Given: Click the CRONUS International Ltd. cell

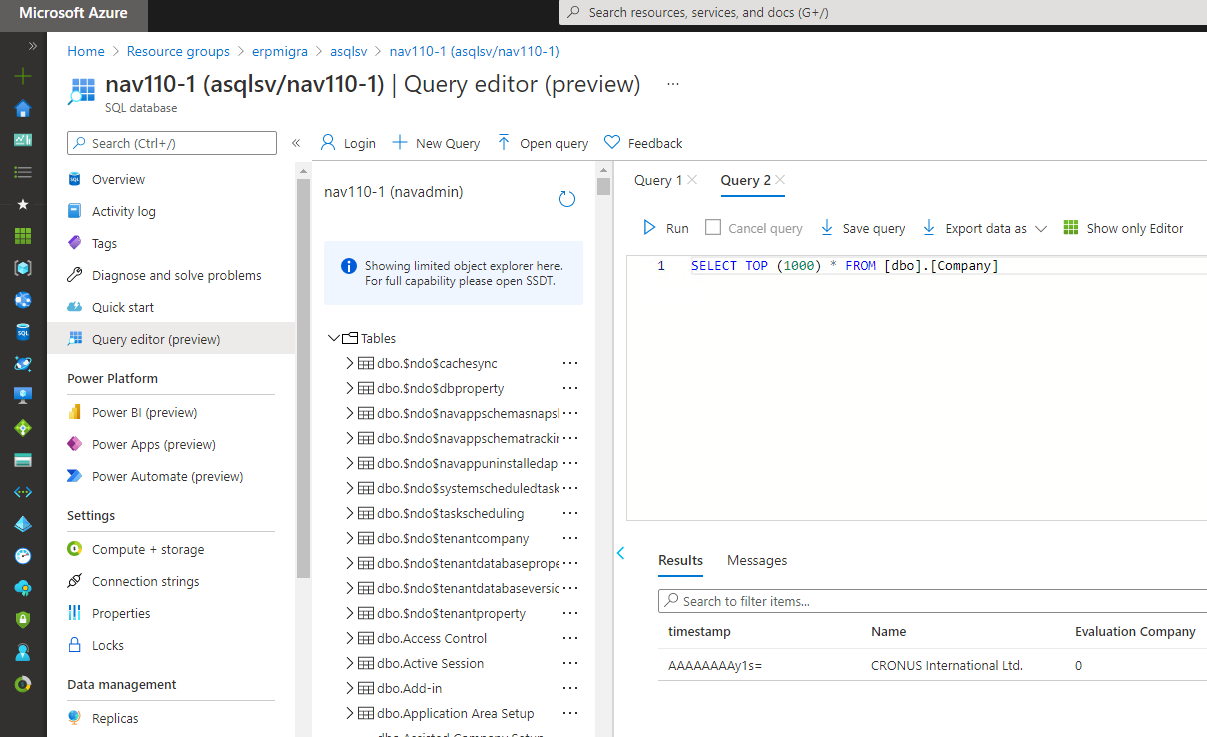Looking at the screenshot, I should coord(947,665).
